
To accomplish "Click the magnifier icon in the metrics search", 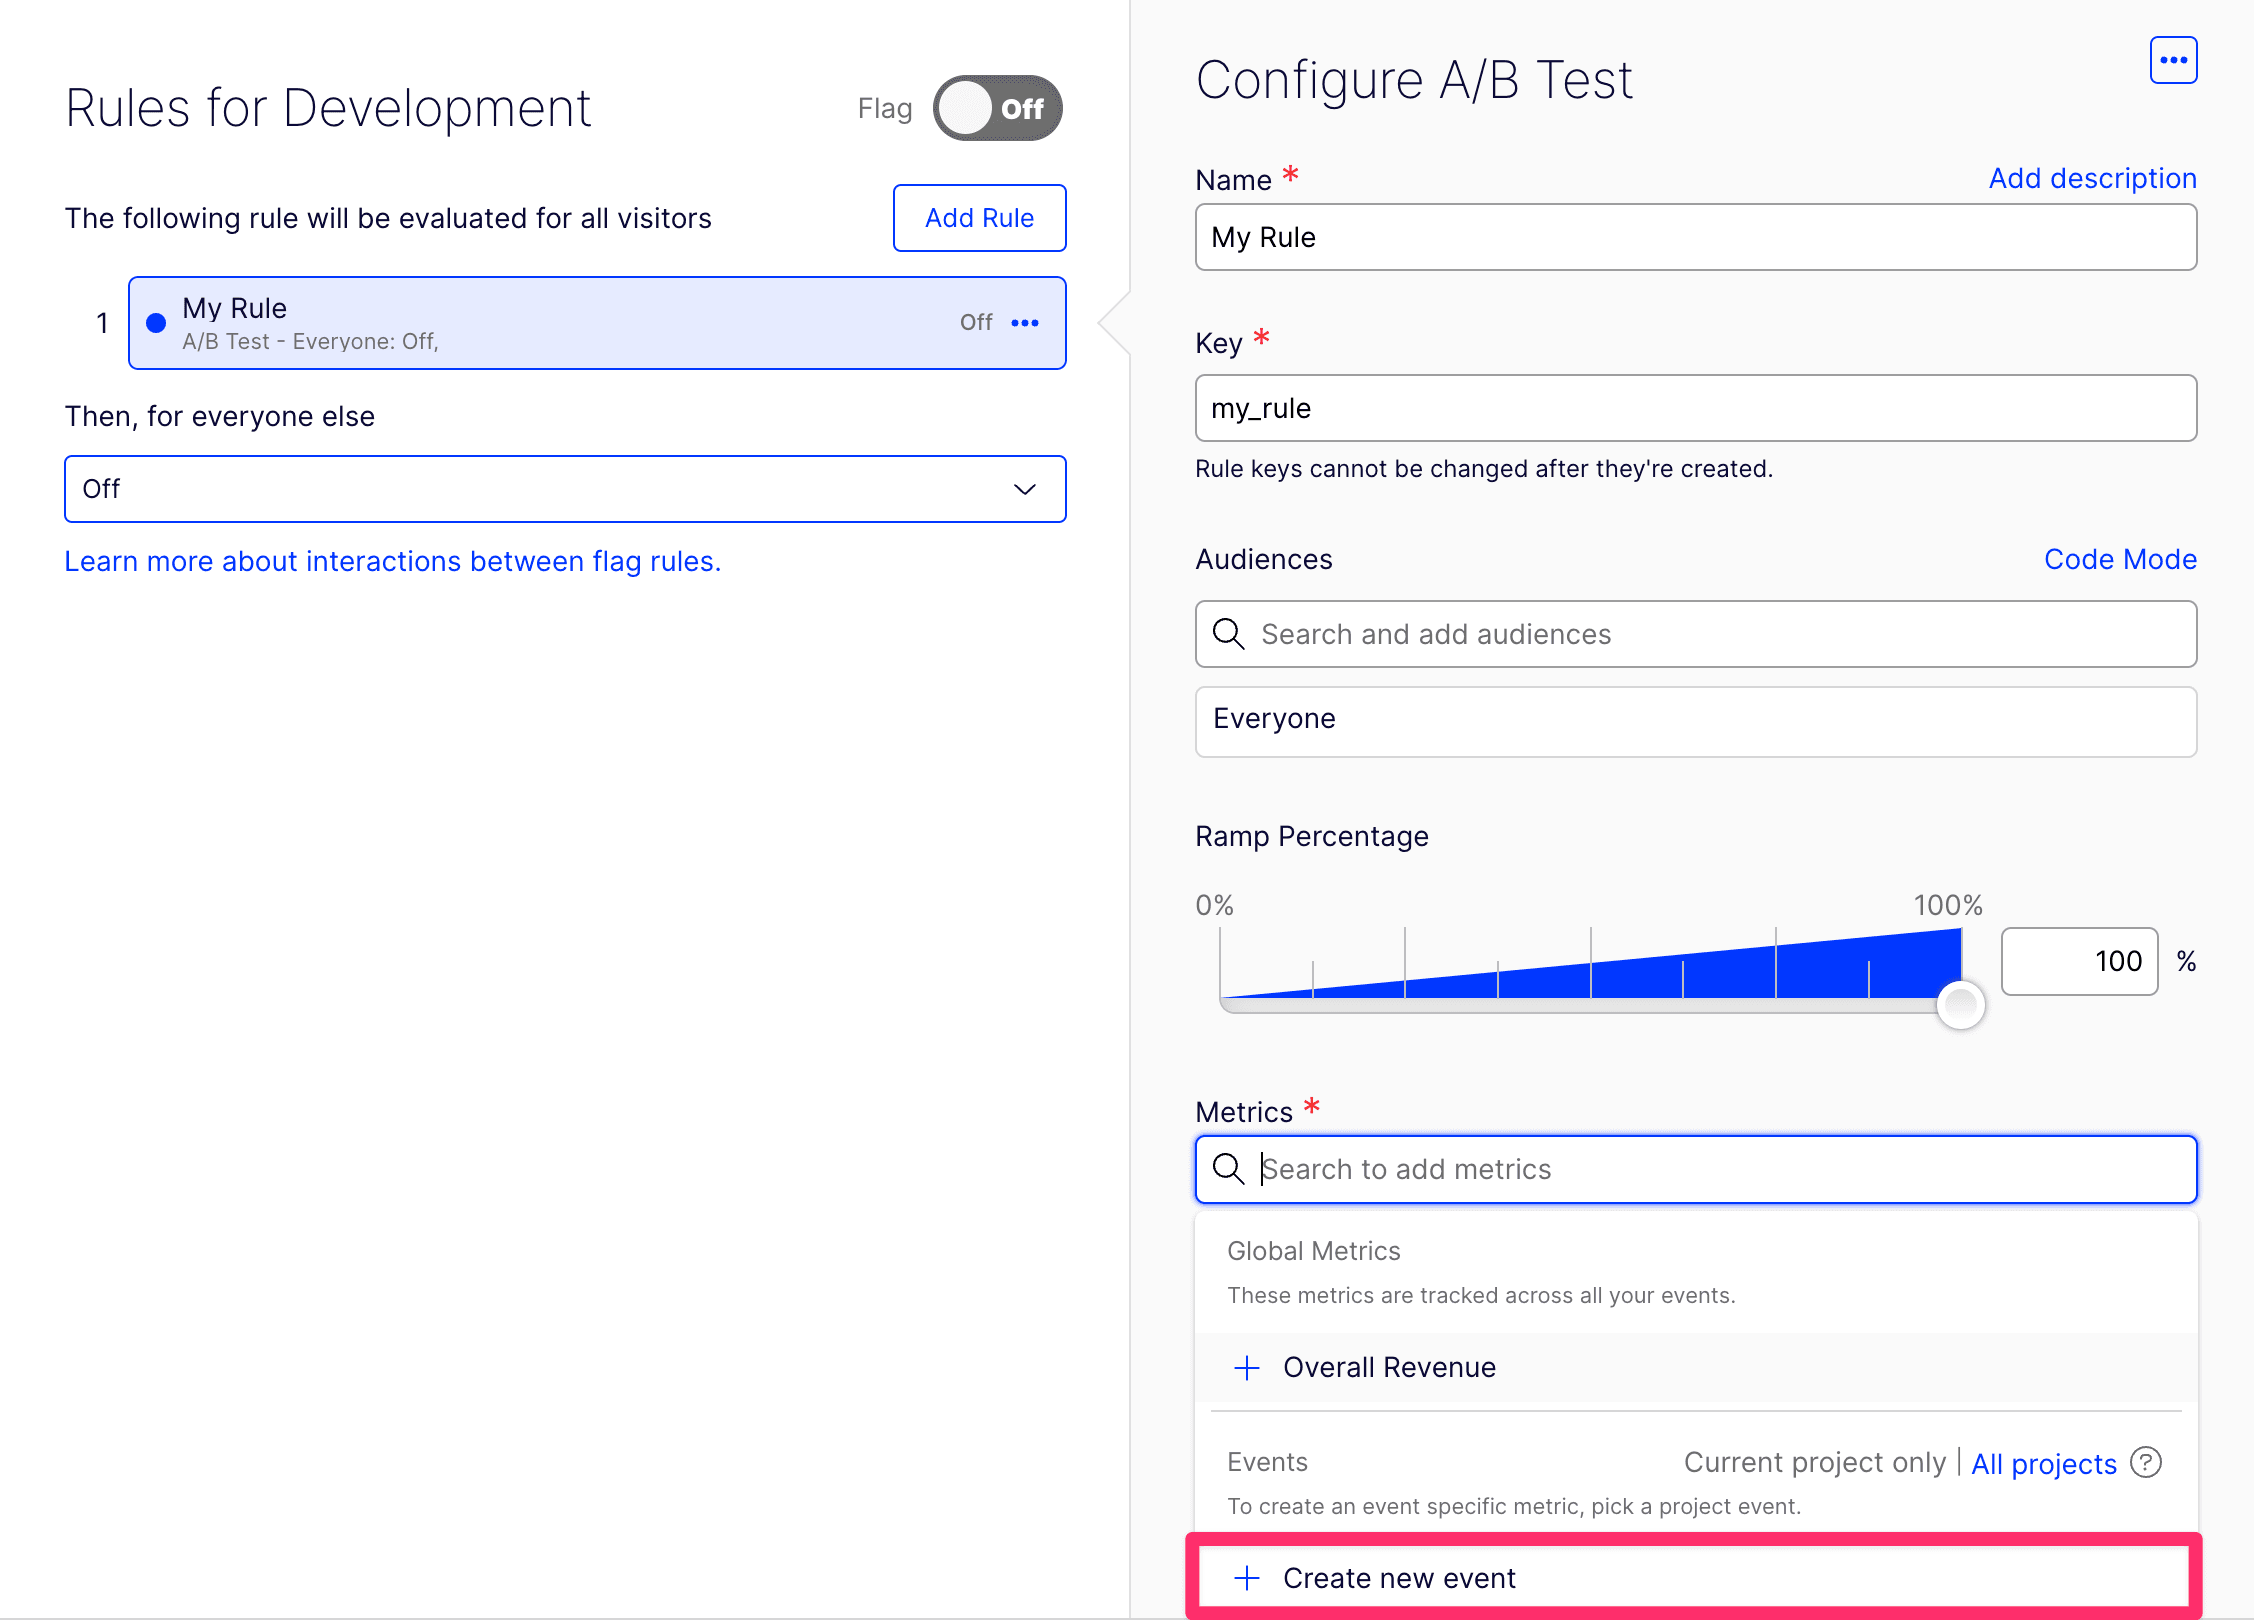I will (1228, 1169).
